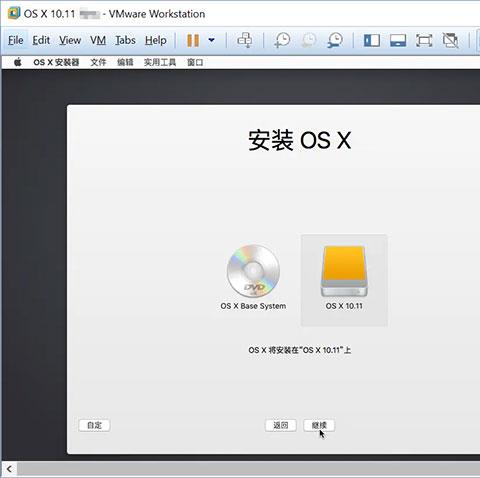Toggle the library sidebar view
Screen dimensions: 480x478
(372, 40)
